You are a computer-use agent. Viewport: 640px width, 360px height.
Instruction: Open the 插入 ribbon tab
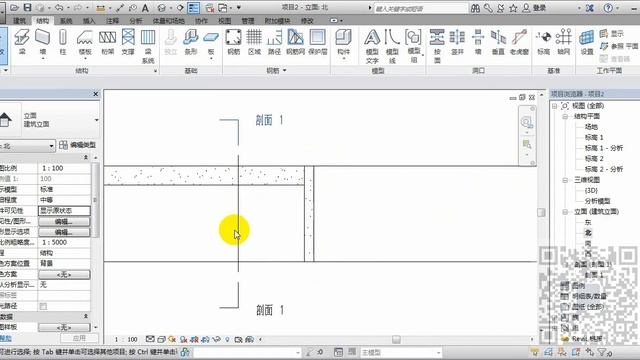(x=89, y=20)
